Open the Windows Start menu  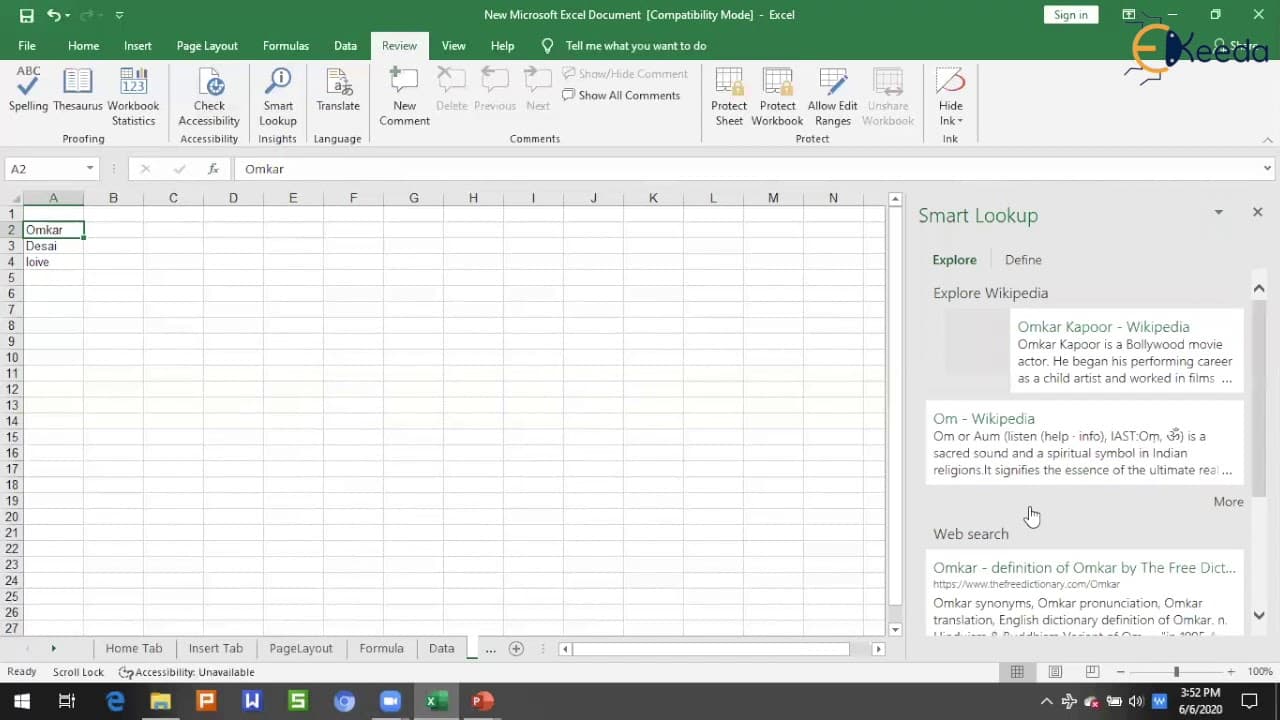point(21,701)
